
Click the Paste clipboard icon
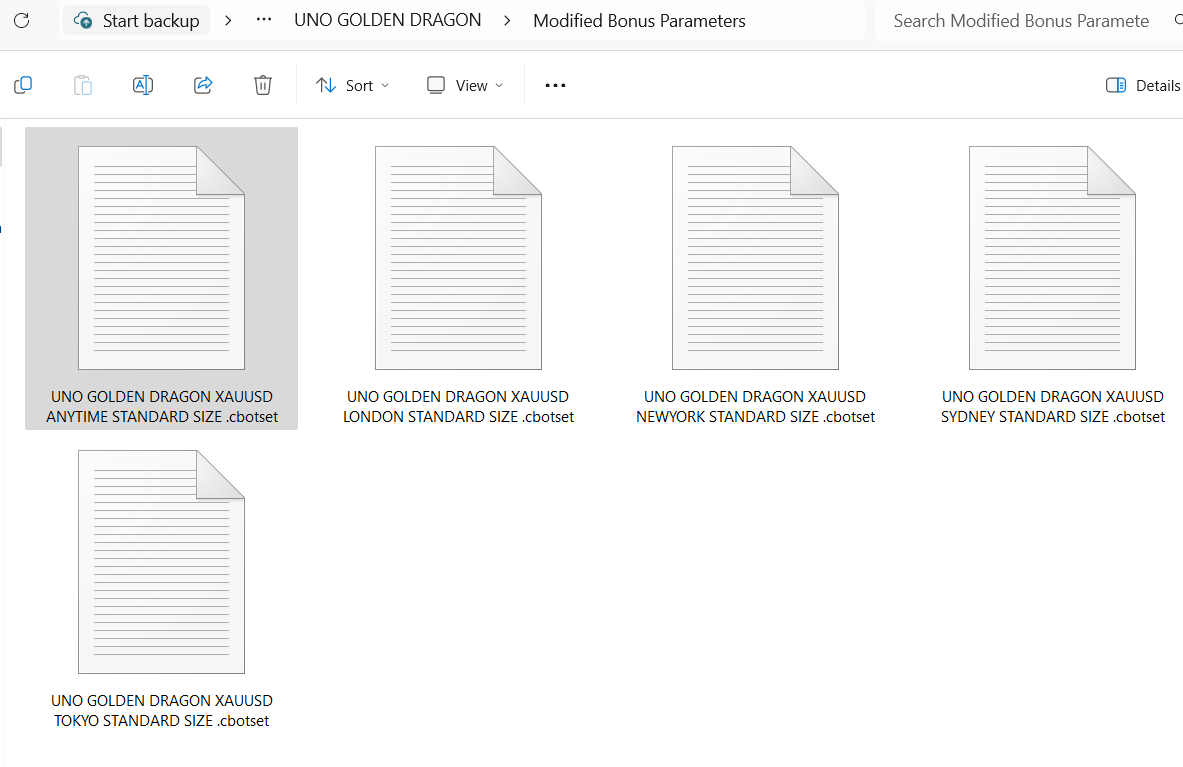83,86
